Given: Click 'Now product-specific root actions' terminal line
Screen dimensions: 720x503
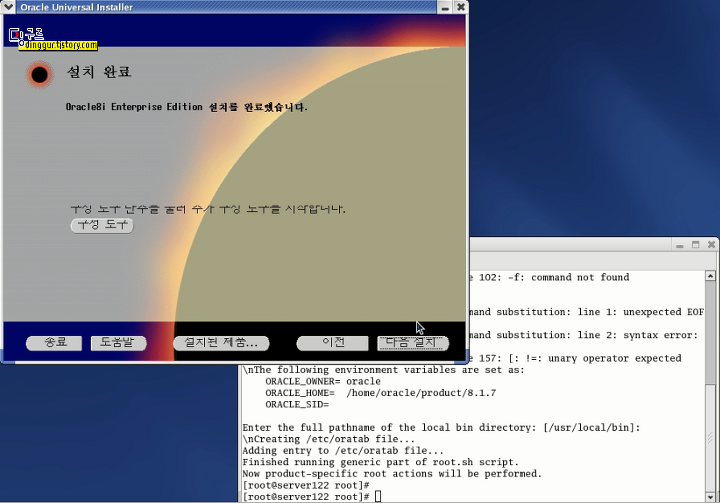Looking at the screenshot, I should 392,474.
